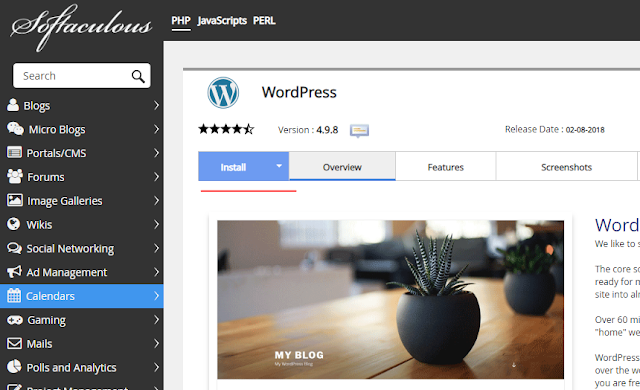Image resolution: width=640 pixels, height=390 pixels.
Task: Click the Calendars grid icon
Action: [14, 295]
